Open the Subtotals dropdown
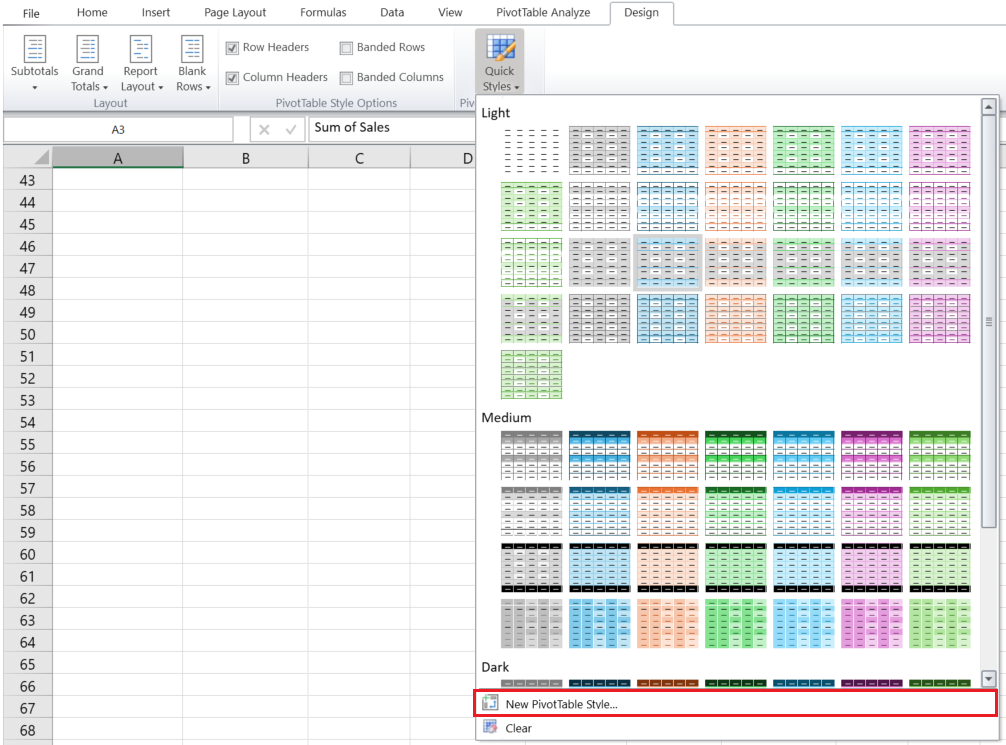Viewport: 1006px width, 745px height. click(x=35, y=64)
